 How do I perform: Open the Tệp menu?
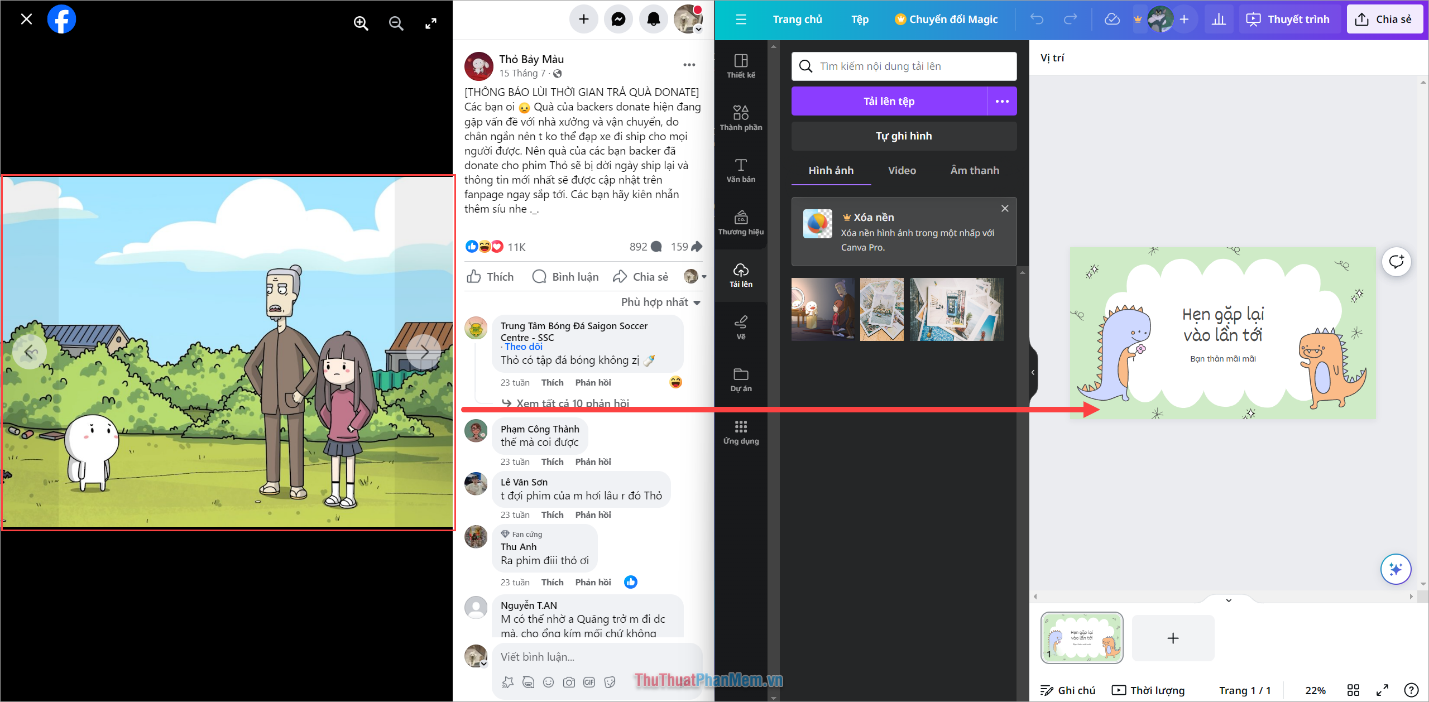click(860, 18)
